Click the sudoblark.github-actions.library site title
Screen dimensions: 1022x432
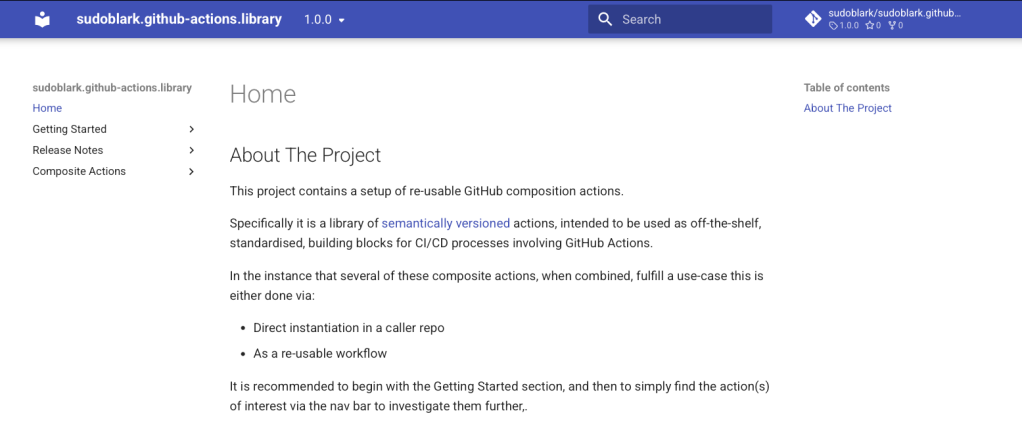click(x=179, y=19)
